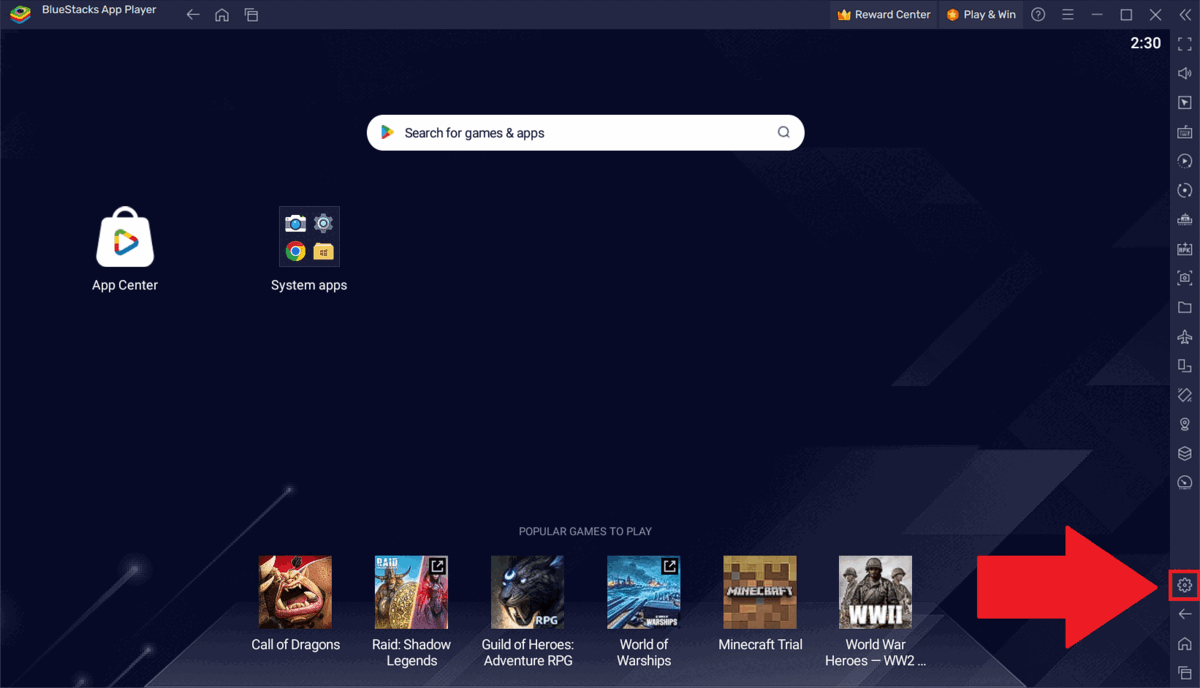Click the back arrow in the title bar
Viewport: 1200px width, 688px height.
193,15
